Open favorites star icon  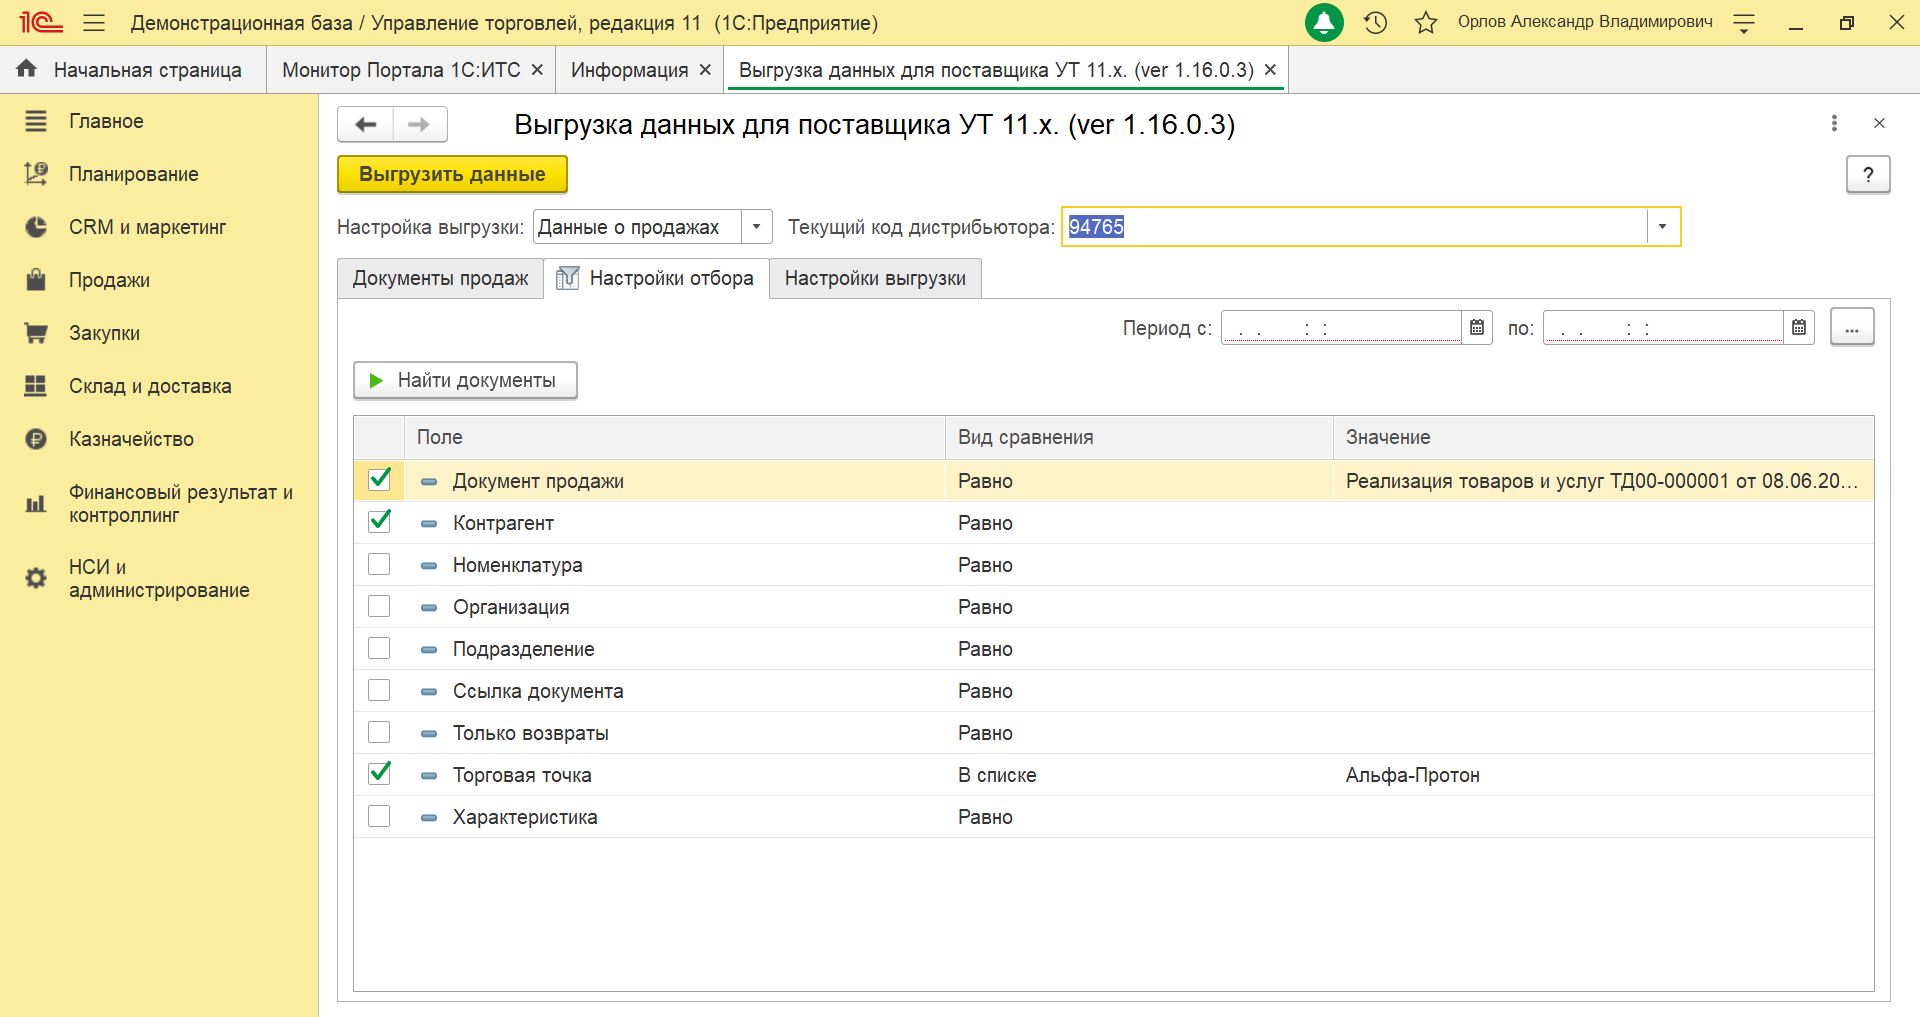tap(1426, 22)
